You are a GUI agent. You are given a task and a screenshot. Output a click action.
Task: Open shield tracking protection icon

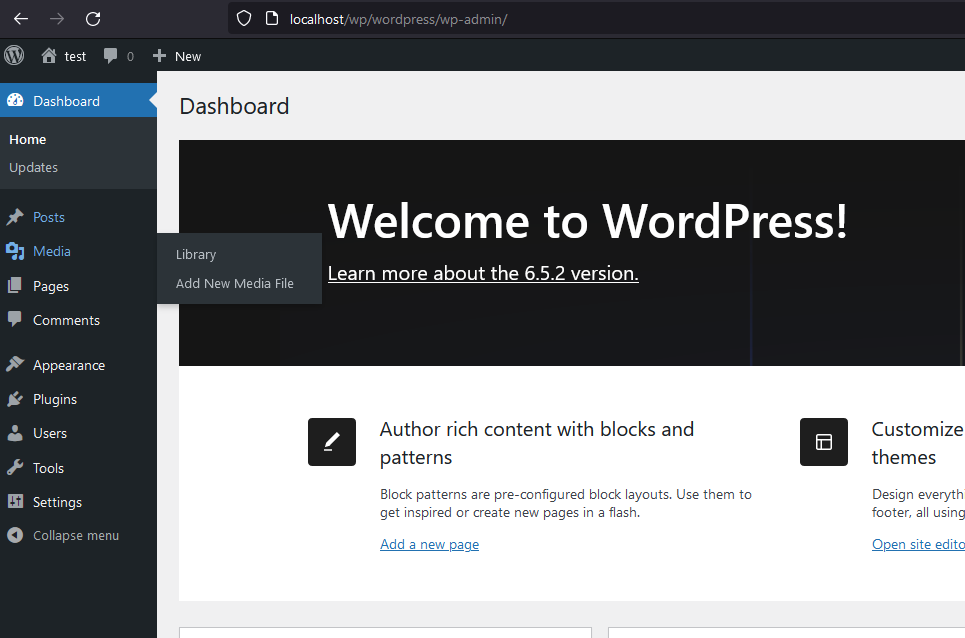[244, 18]
